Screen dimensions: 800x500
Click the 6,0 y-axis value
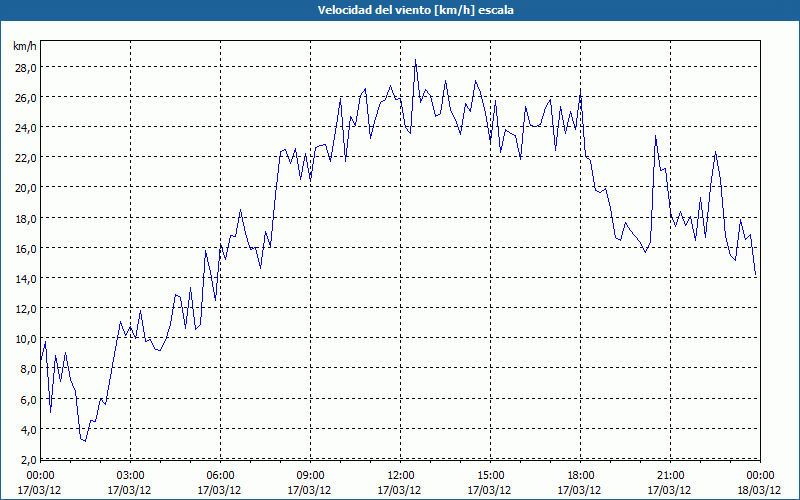(x=28, y=399)
